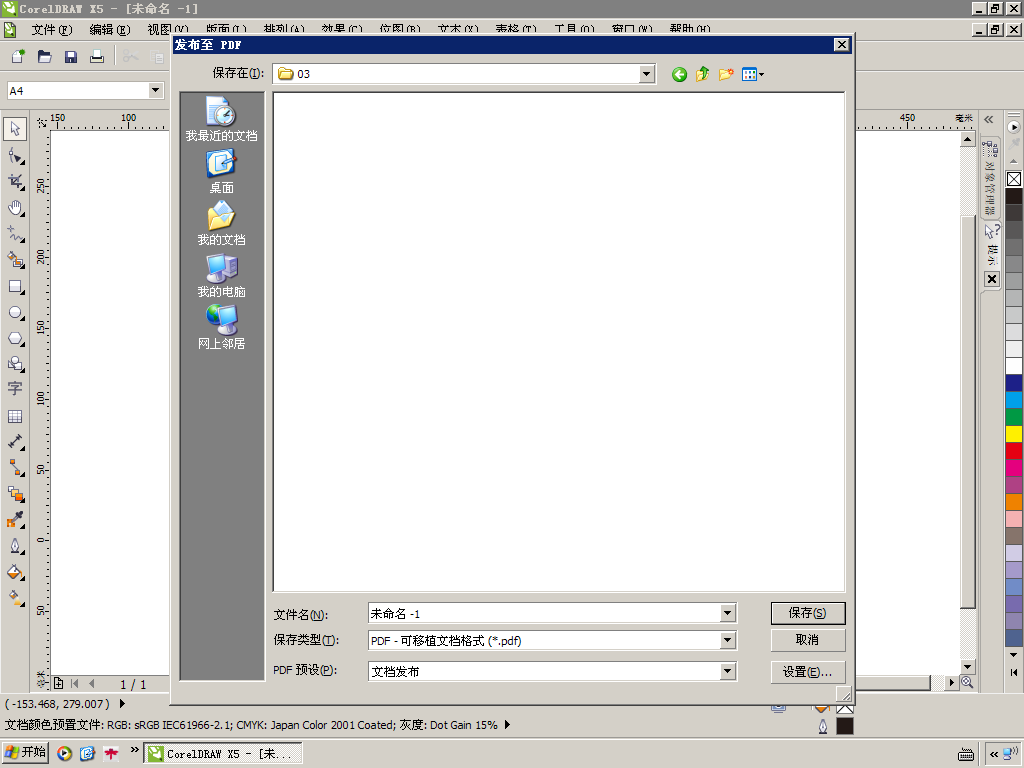
Task: Select the Fill bucket tool
Action: click(x=16, y=572)
